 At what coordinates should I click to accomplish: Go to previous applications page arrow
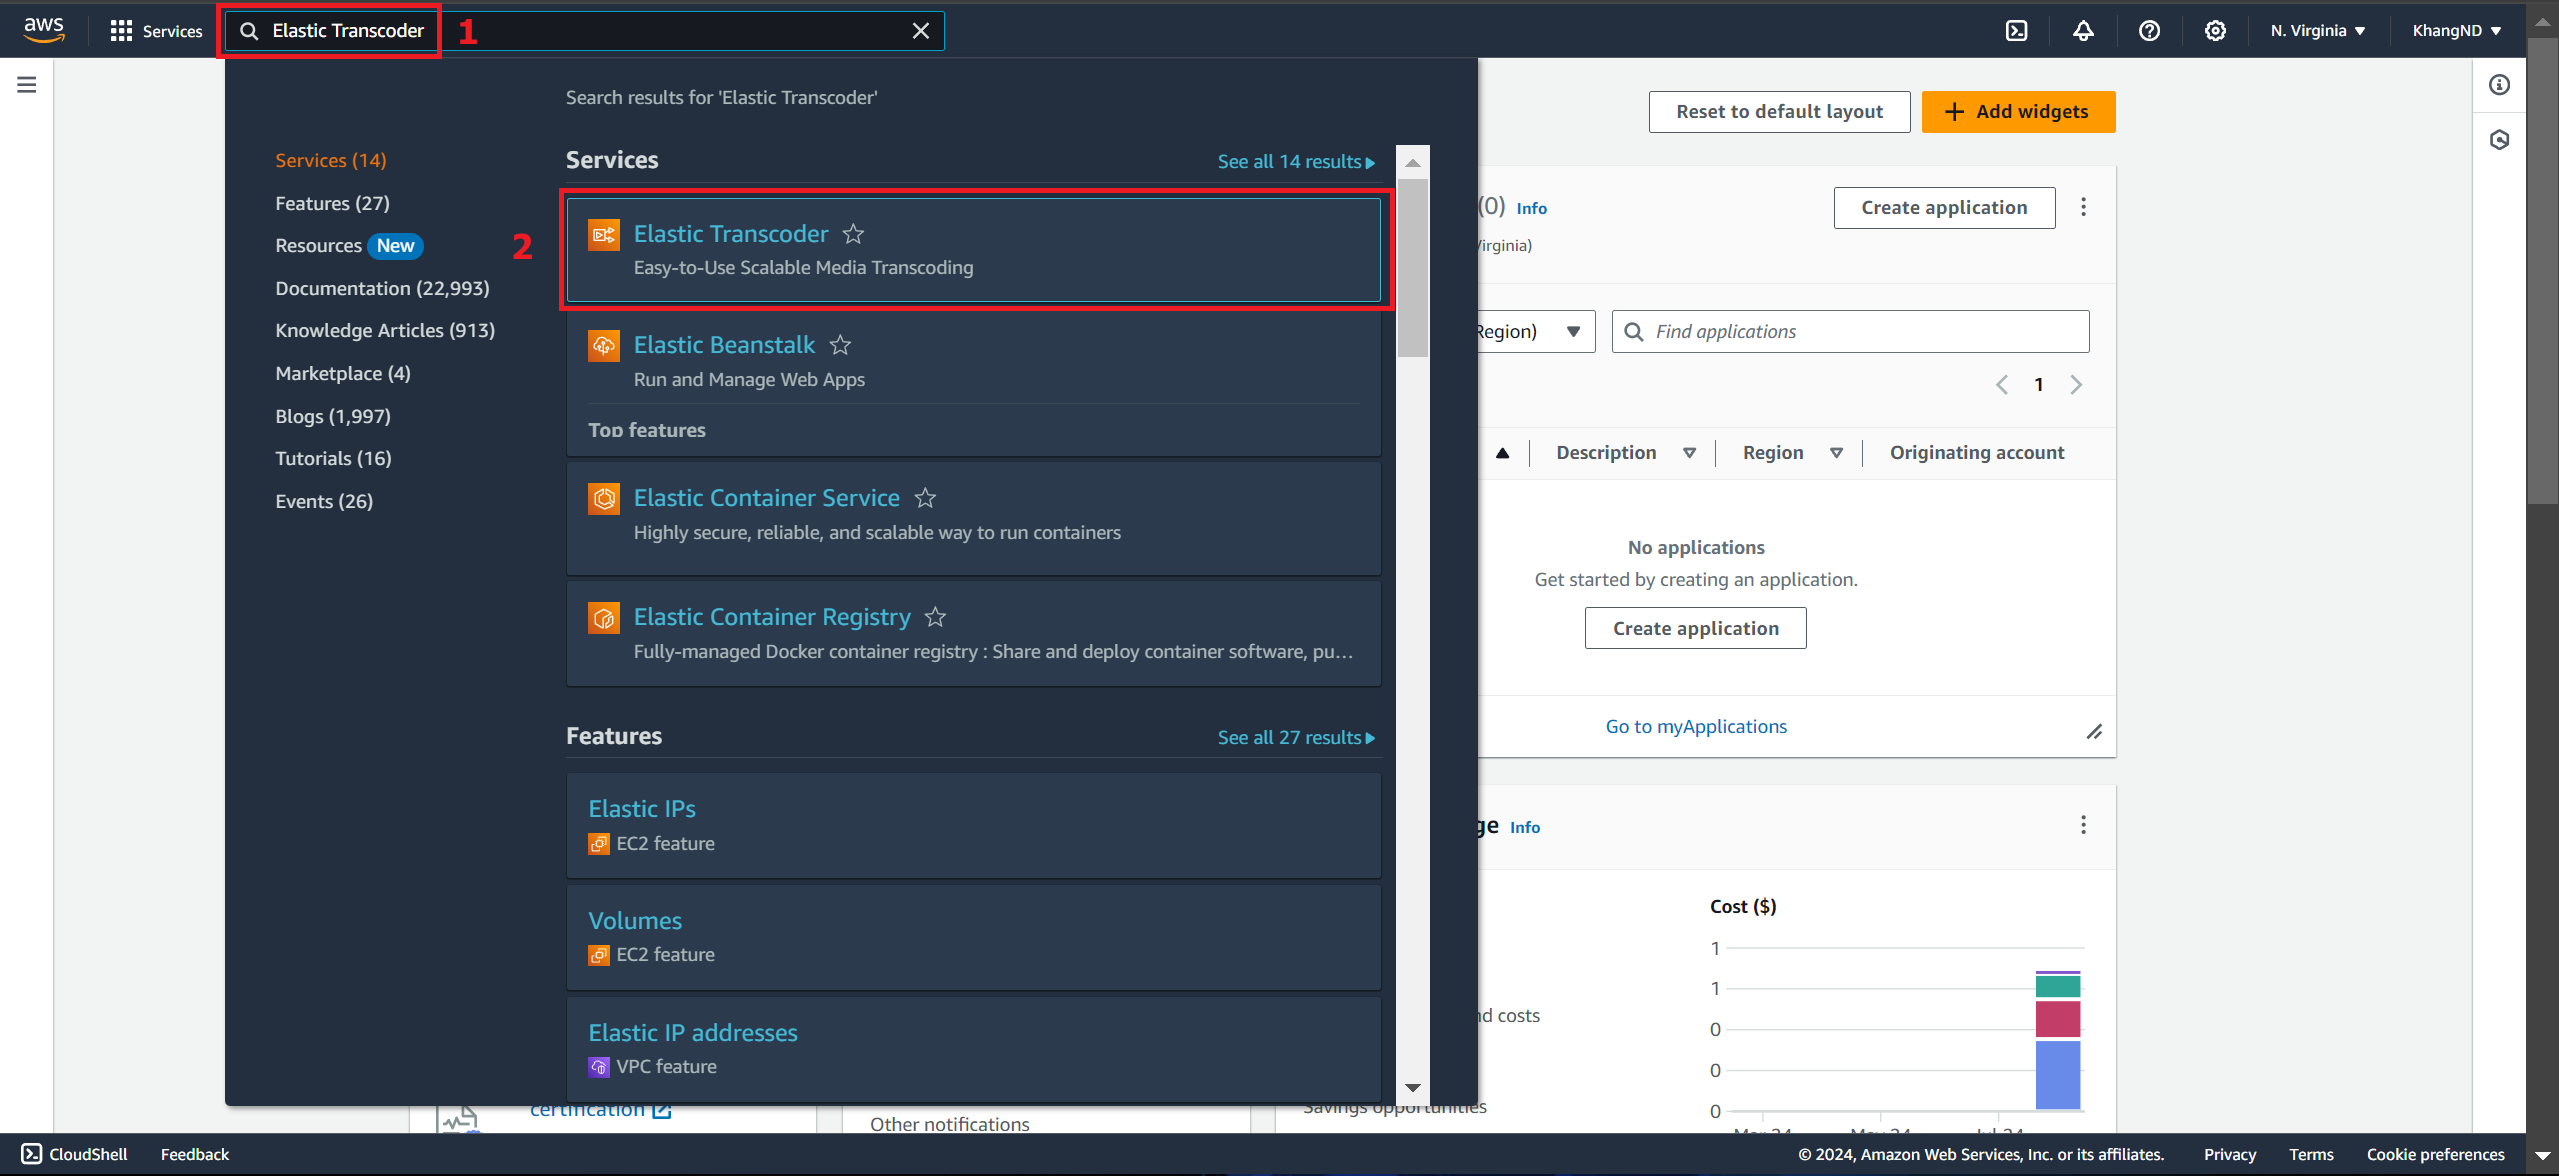click(2001, 385)
